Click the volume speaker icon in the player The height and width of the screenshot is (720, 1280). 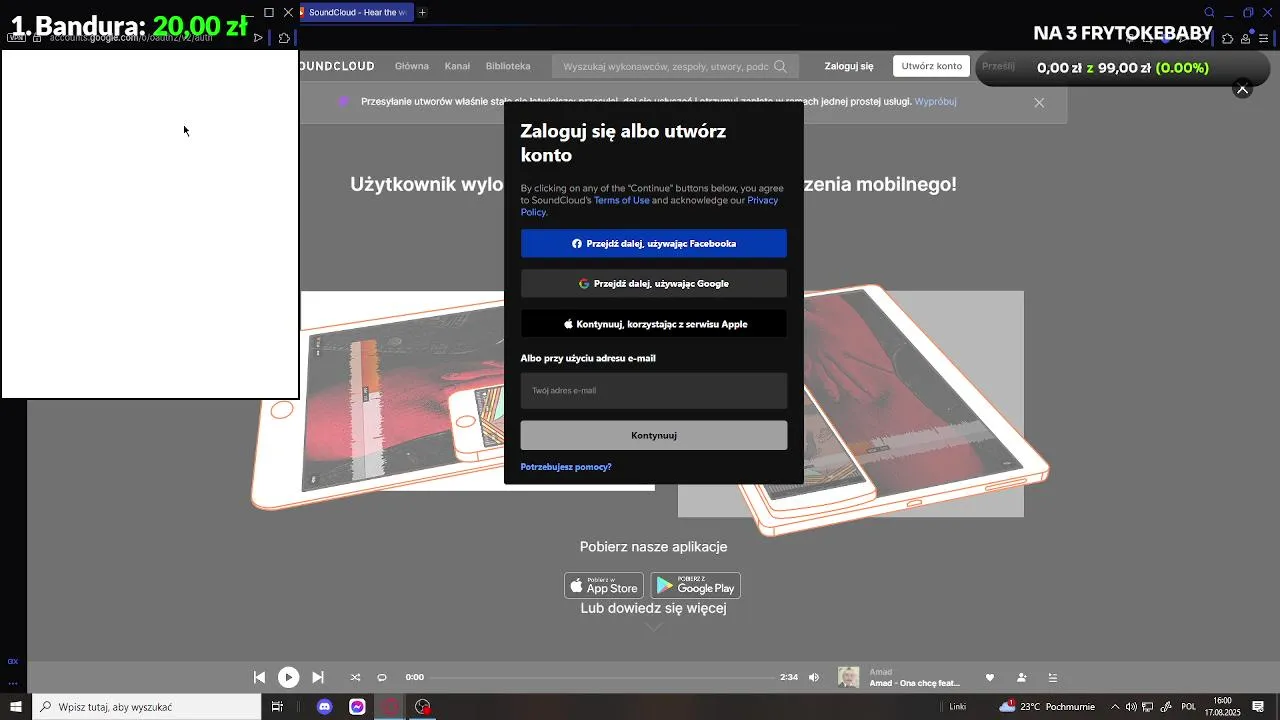click(814, 677)
